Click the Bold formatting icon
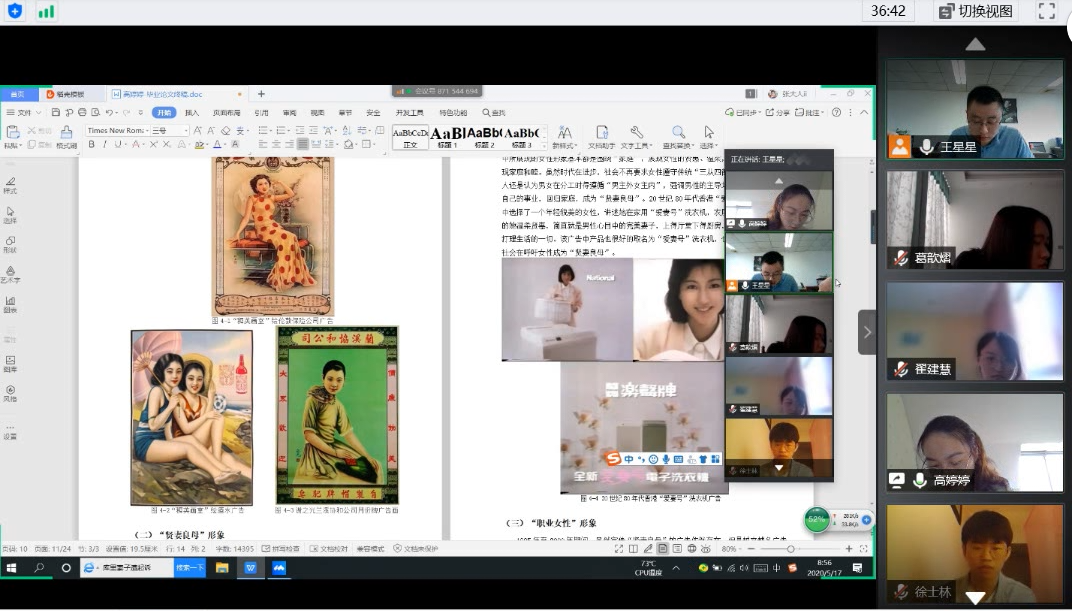1072x611 pixels. pyautogui.click(x=91, y=145)
